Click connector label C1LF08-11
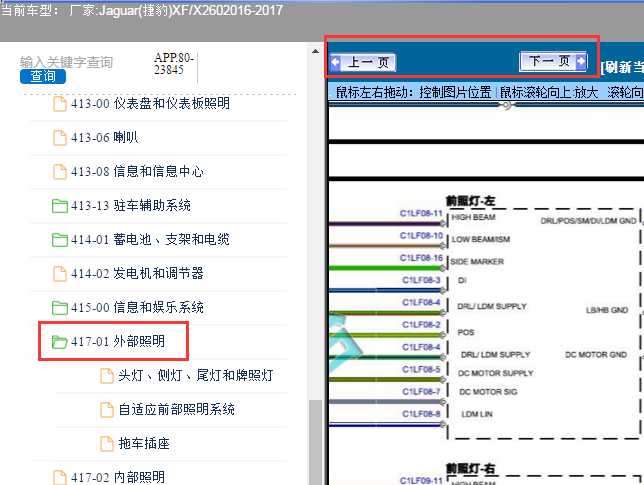Viewport: 644px width, 485px height. 421,214
